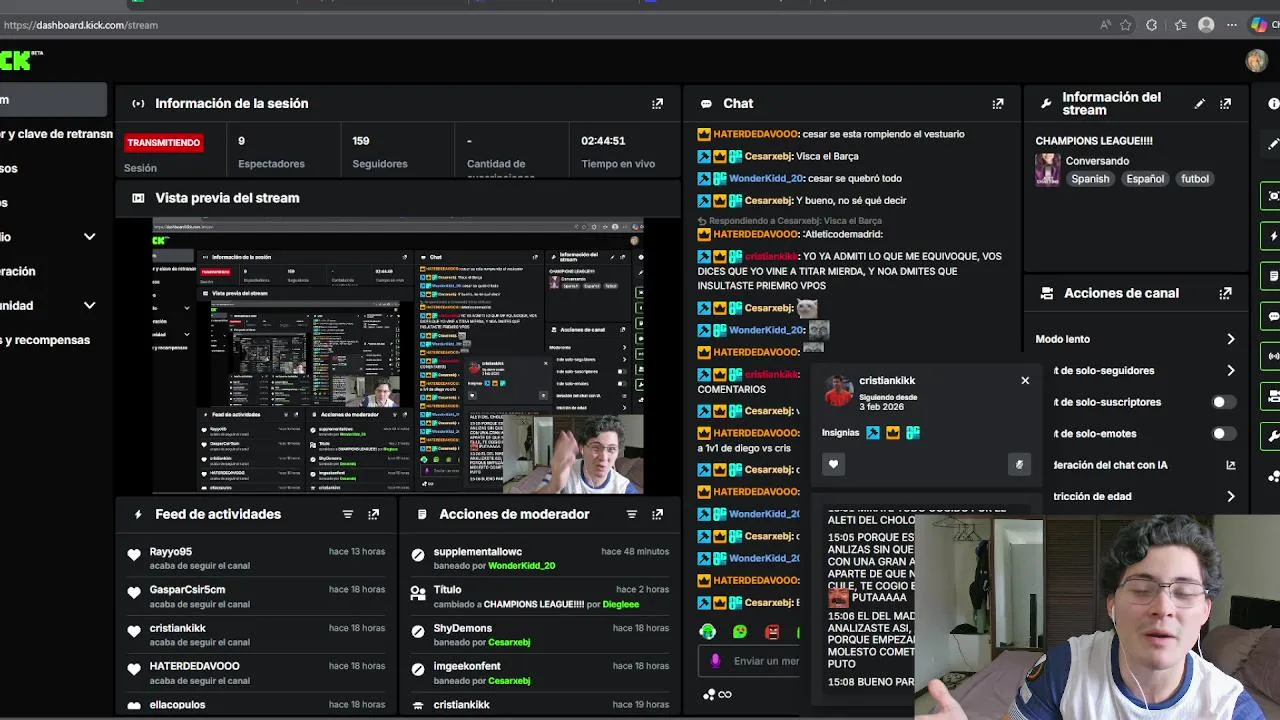The width and height of the screenshot is (1280, 720).
Task: Open browser settings three-dots menu
Action: click(x=1233, y=25)
